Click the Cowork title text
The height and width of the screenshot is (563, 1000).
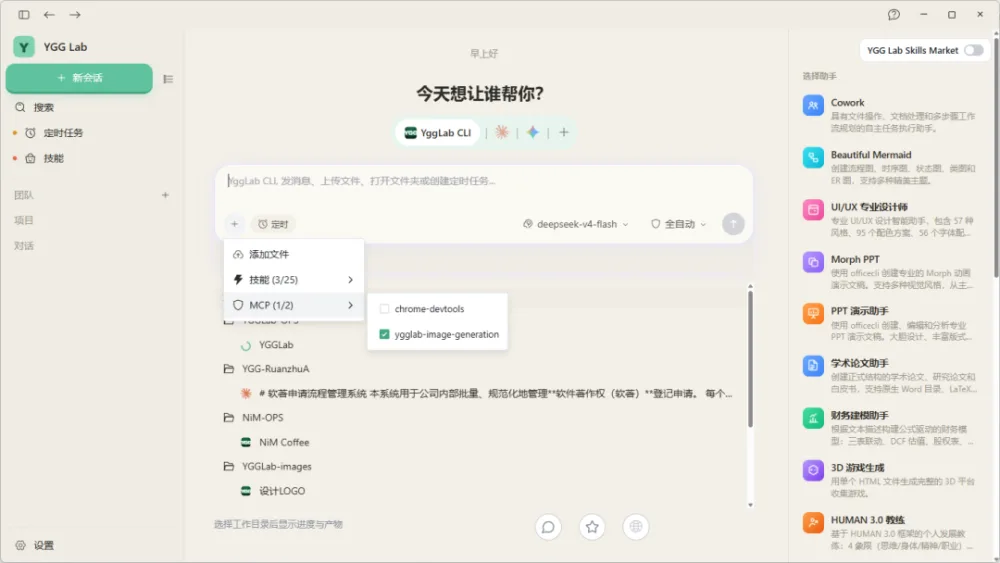[847, 103]
